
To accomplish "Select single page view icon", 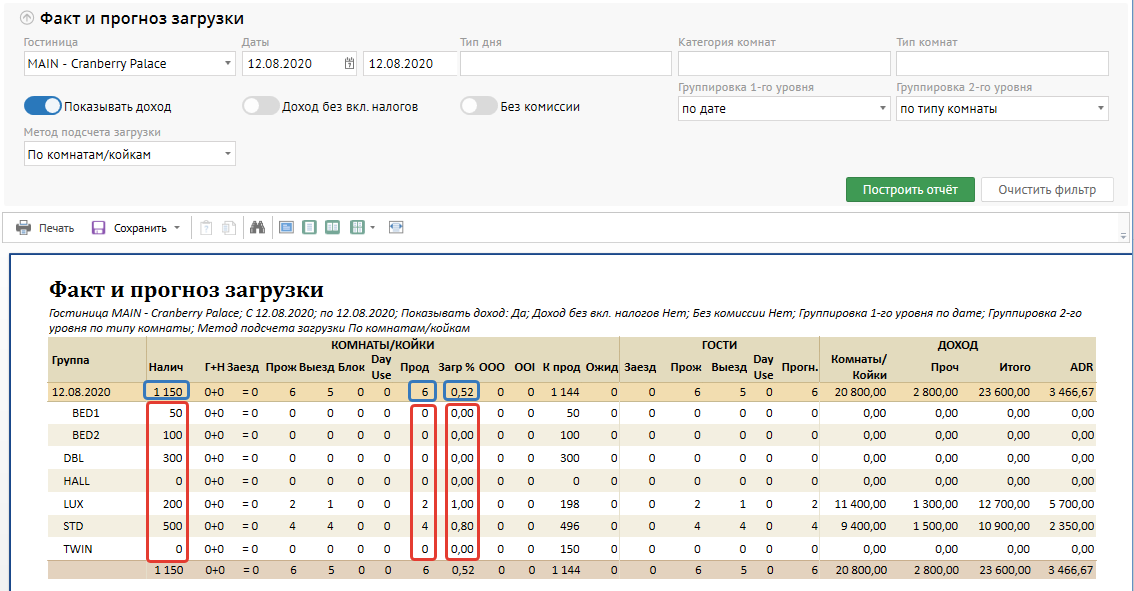I will [x=310, y=228].
